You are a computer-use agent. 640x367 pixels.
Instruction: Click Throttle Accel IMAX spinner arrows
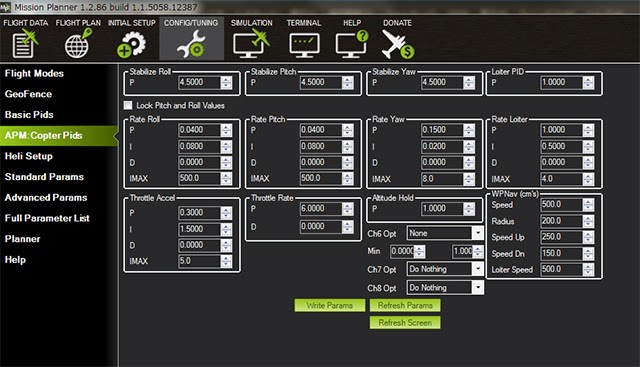[x=226, y=261]
